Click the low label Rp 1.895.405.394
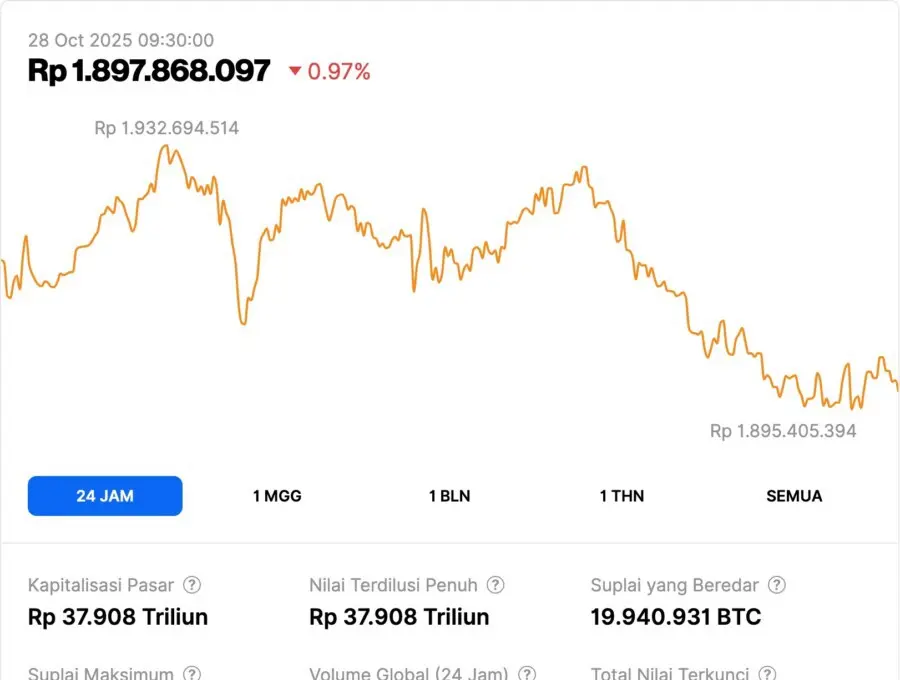This screenshot has height=680, width=900. (783, 431)
